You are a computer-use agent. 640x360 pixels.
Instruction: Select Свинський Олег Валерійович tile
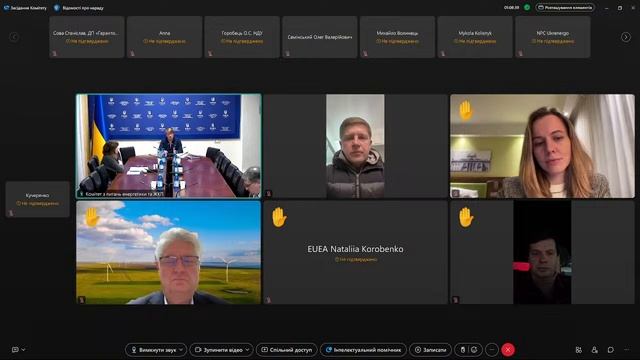click(320, 37)
